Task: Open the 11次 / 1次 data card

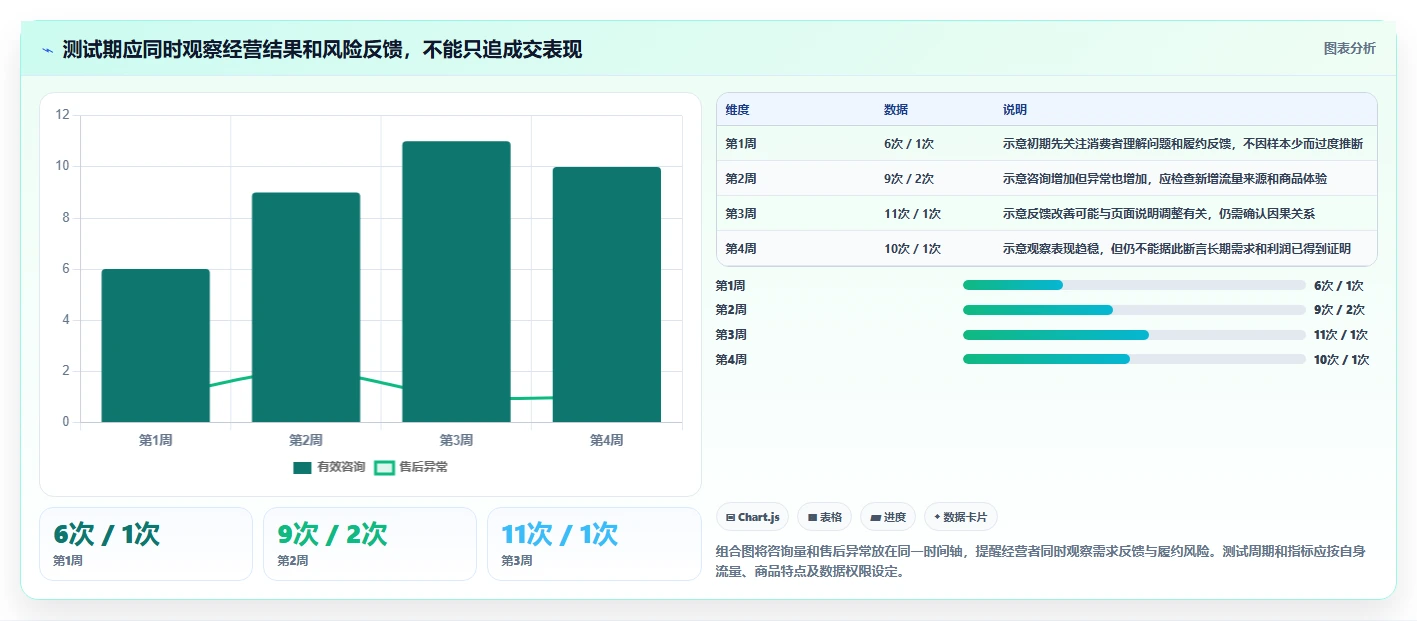Action: point(594,544)
